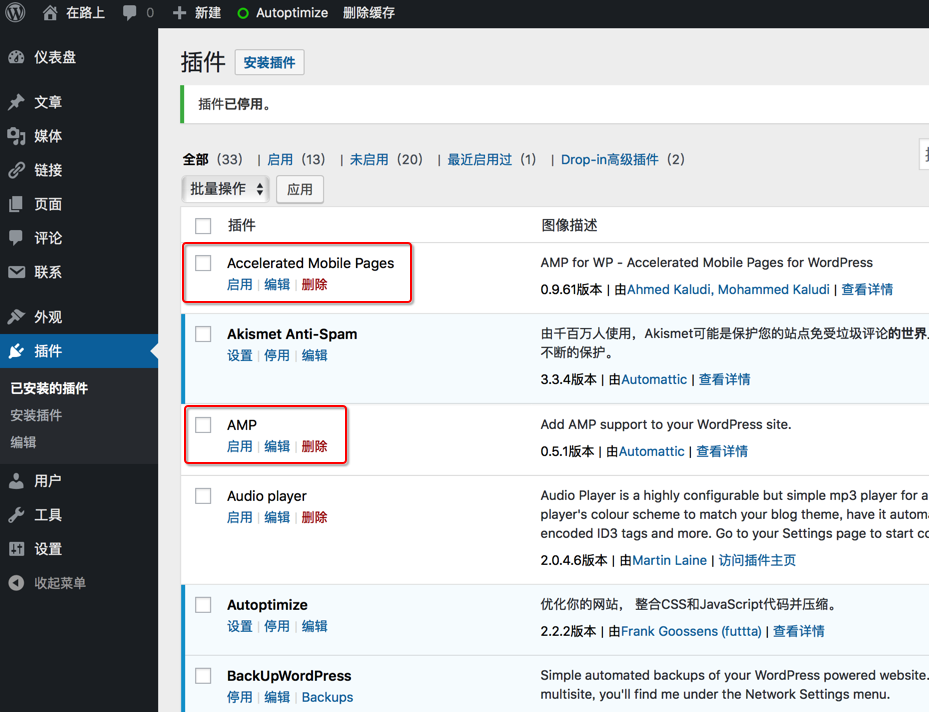This screenshot has width=929, height=713.
Task: Click 删除缓存 in the admin bar
Action: tap(369, 12)
